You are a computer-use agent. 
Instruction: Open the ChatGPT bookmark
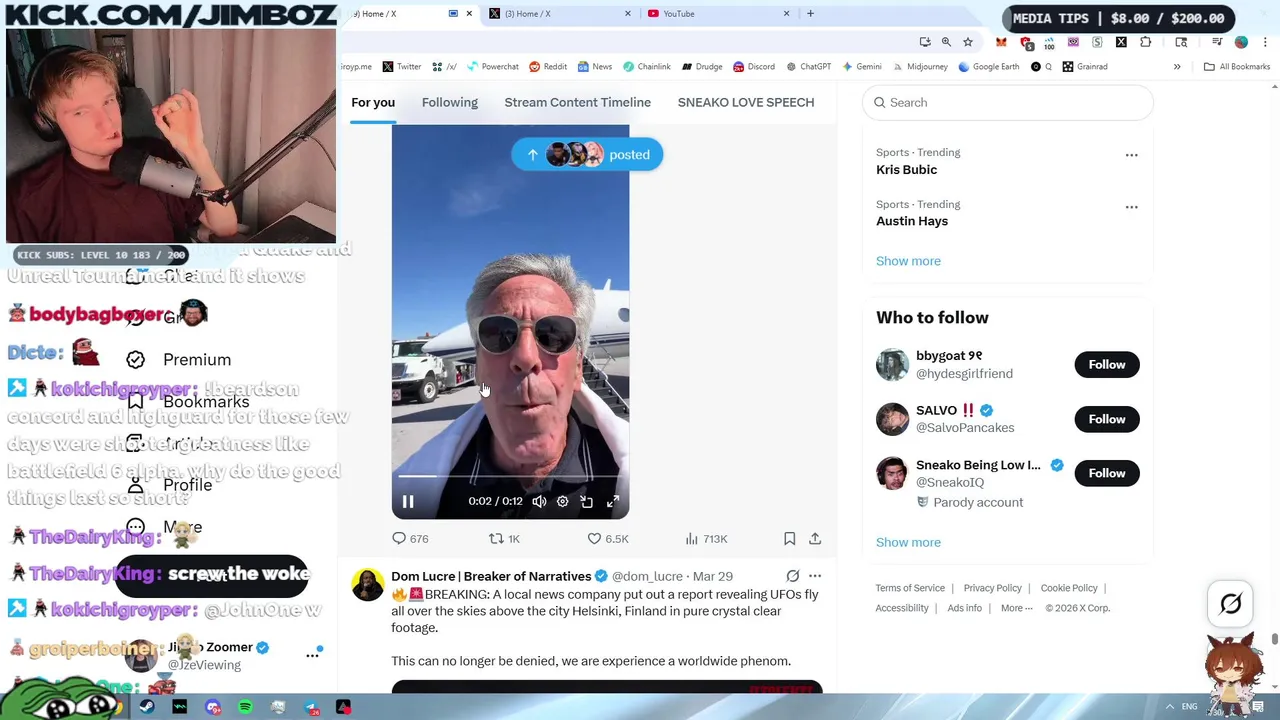pyautogui.click(x=809, y=67)
